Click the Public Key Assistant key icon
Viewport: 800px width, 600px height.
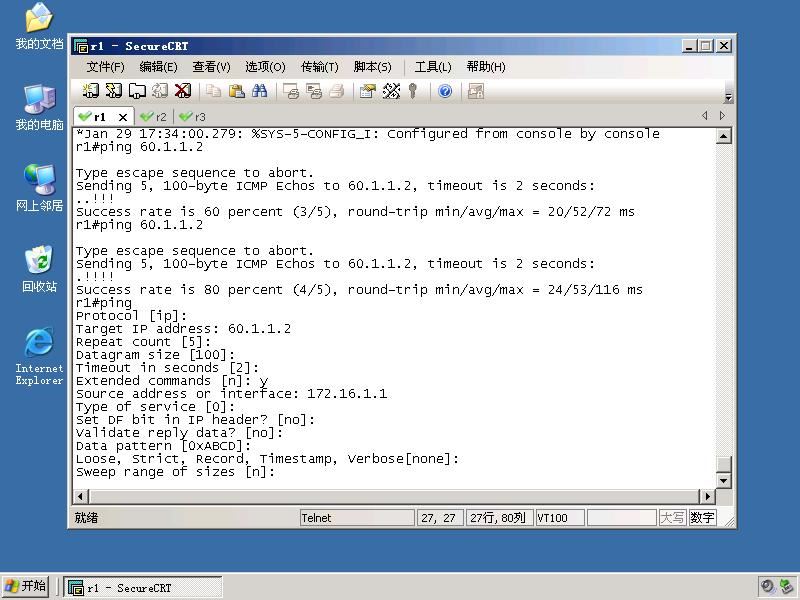coord(413,91)
